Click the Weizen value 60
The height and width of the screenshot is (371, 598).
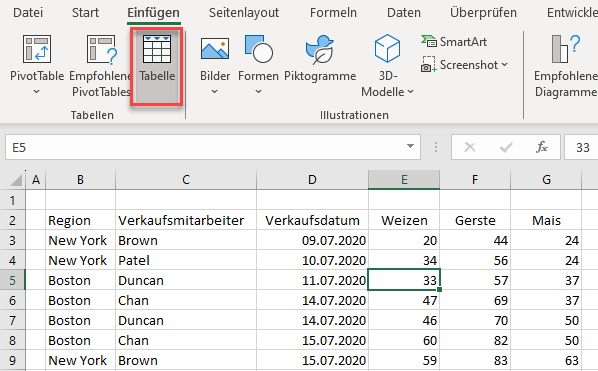404,340
